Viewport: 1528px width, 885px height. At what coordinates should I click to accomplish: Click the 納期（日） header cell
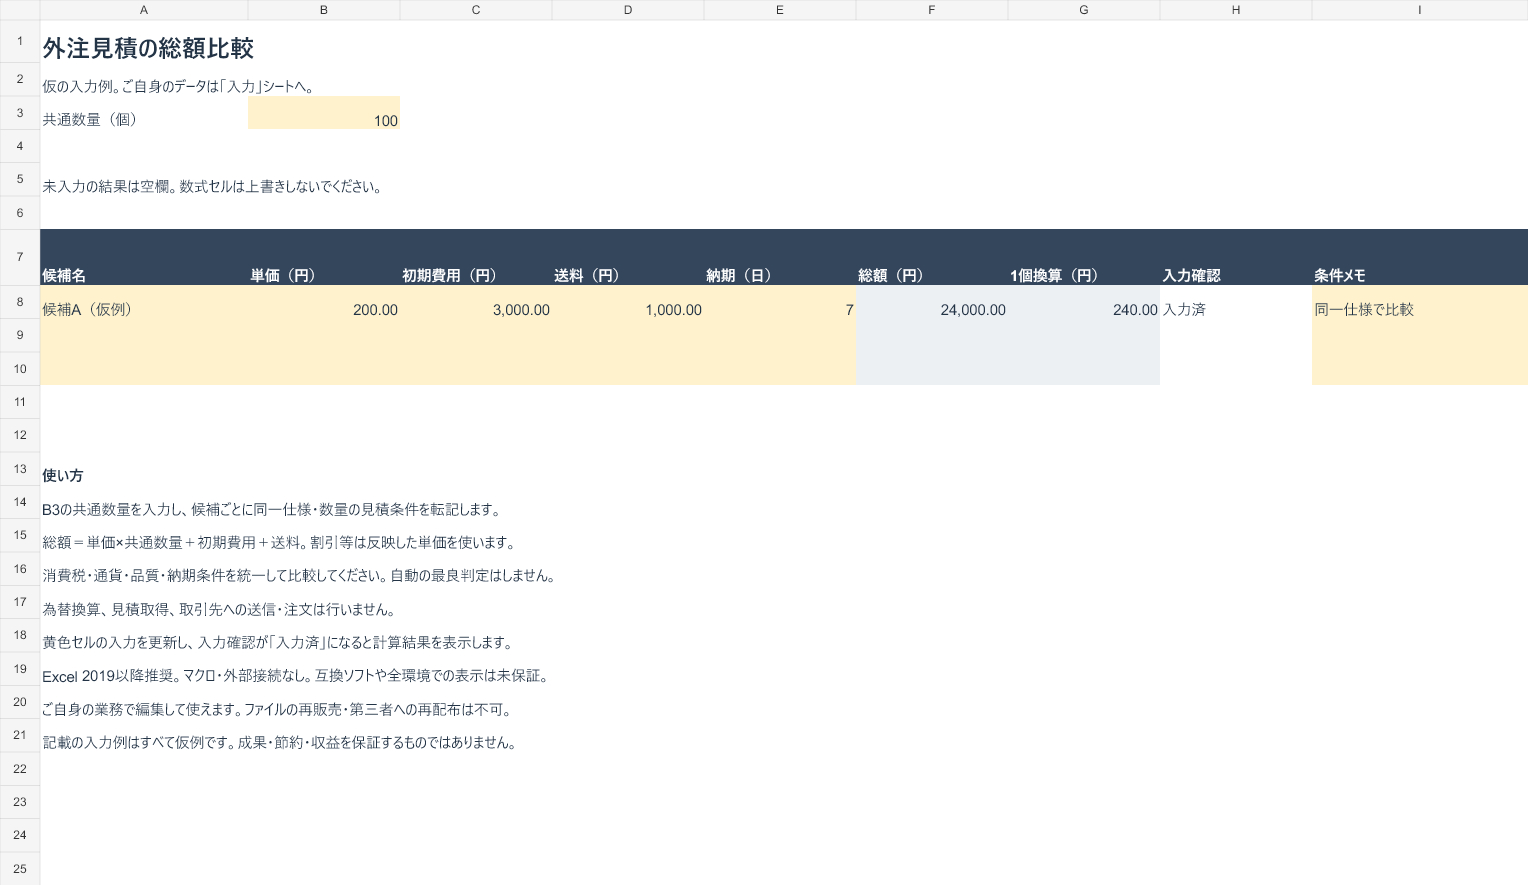(x=780, y=258)
